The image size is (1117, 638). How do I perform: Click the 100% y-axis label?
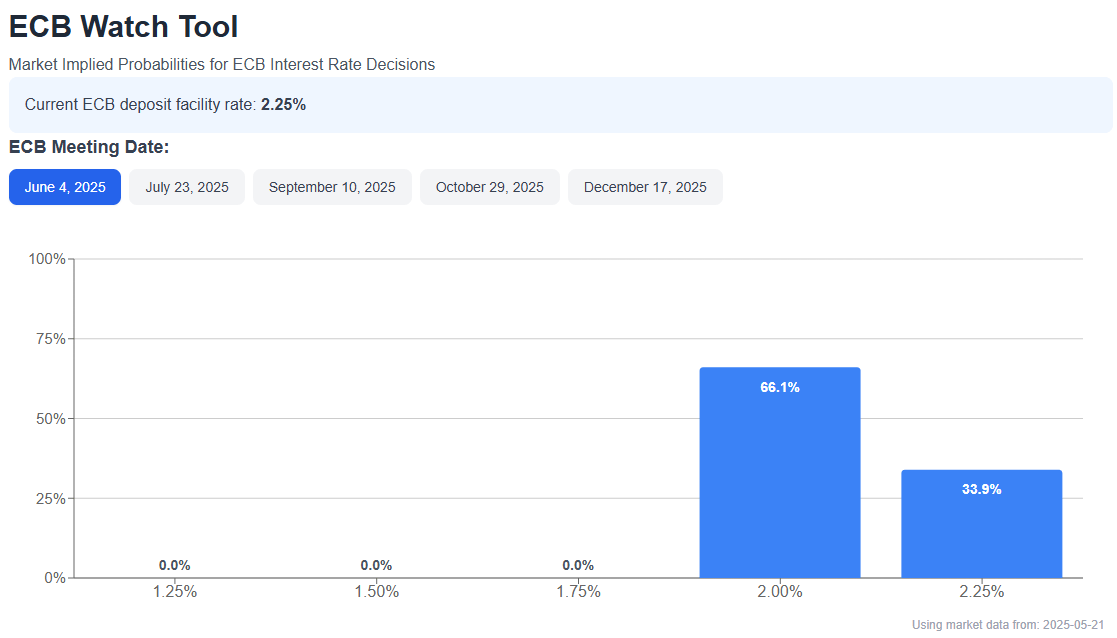click(x=46, y=259)
